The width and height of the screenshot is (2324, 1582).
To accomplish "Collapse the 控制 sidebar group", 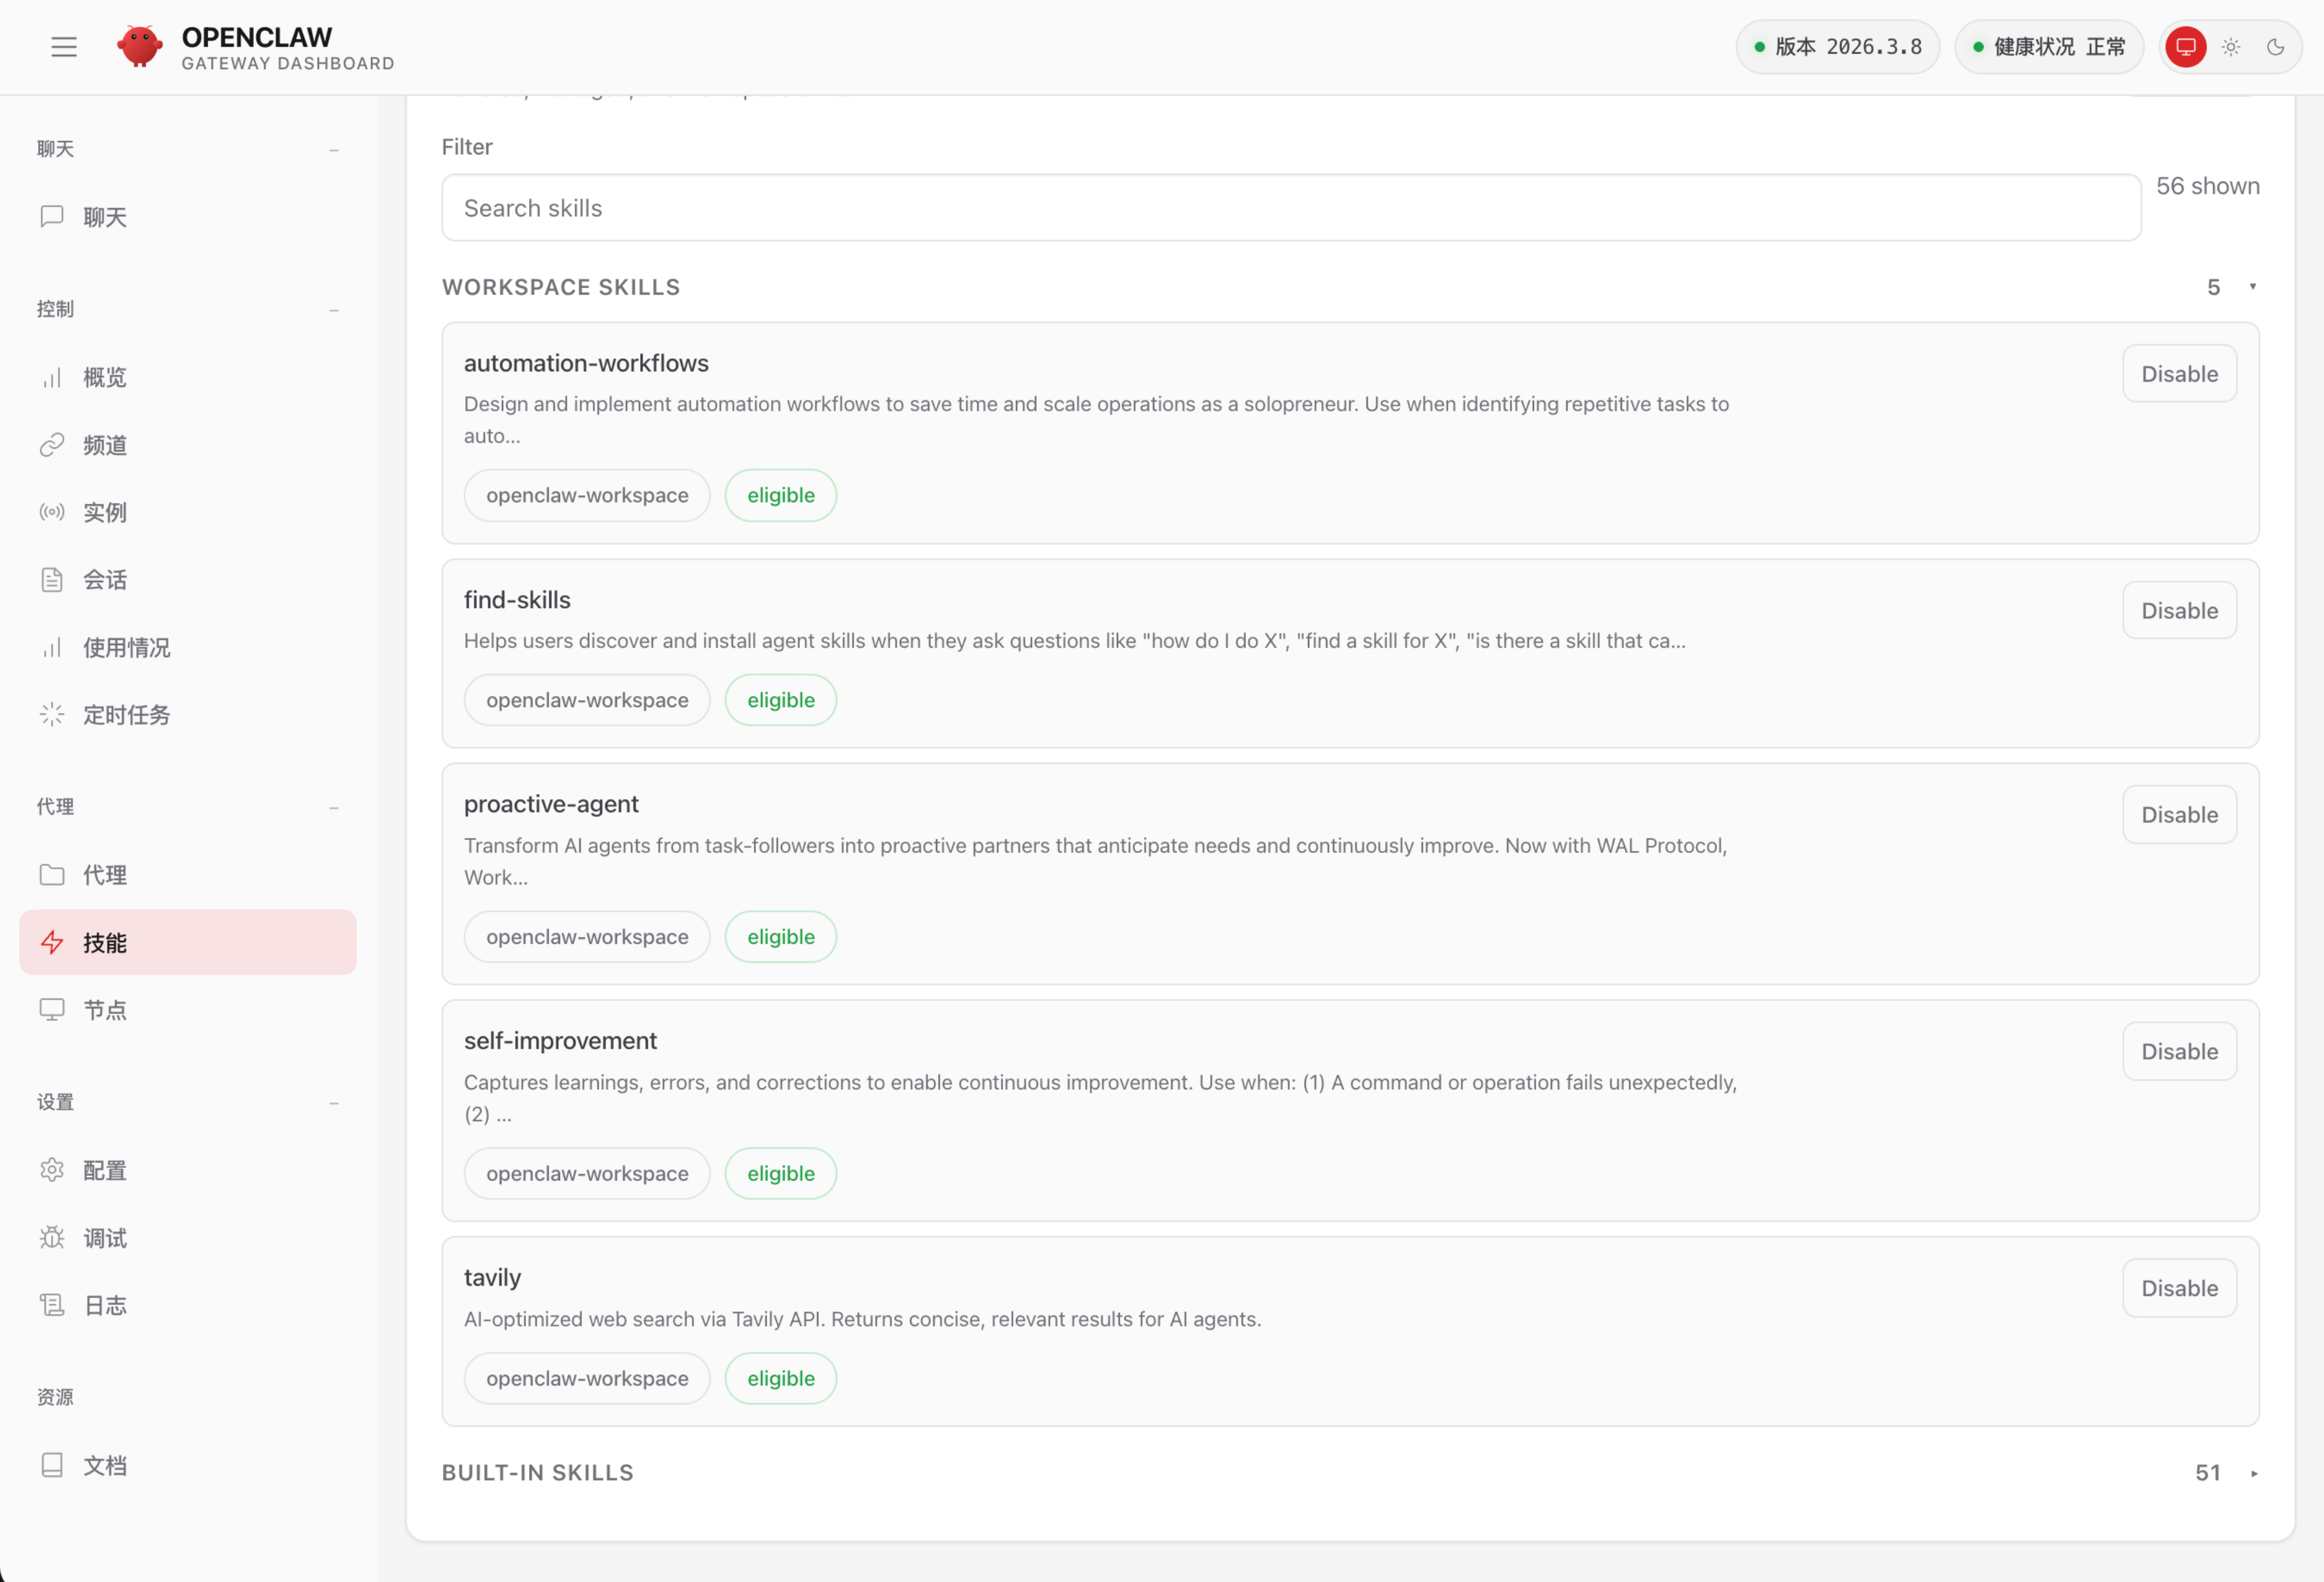I will pyautogui.click(x=334, y=310).
